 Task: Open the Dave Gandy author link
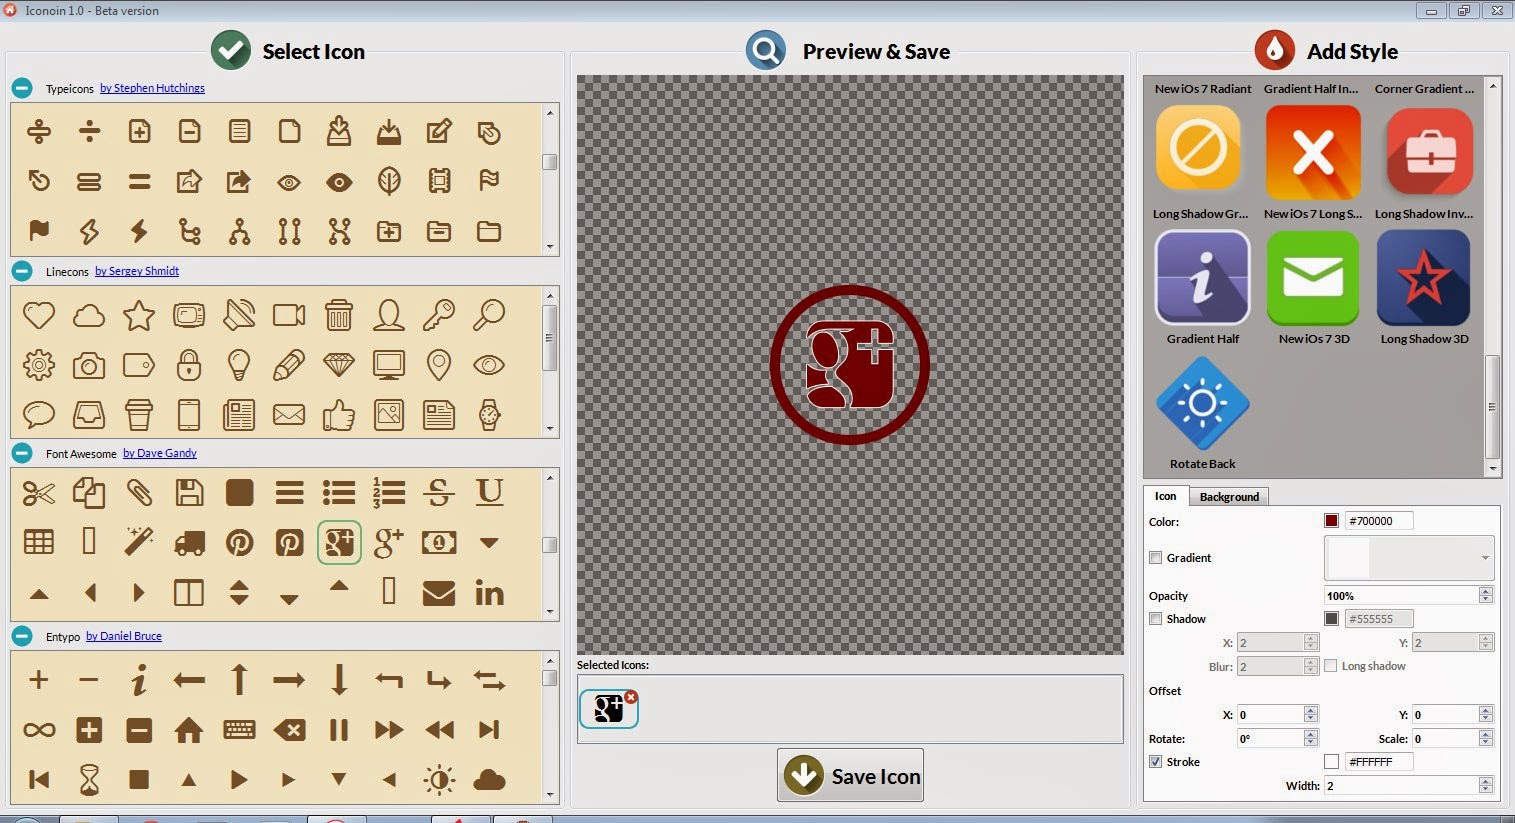click(x=160, y=453)
